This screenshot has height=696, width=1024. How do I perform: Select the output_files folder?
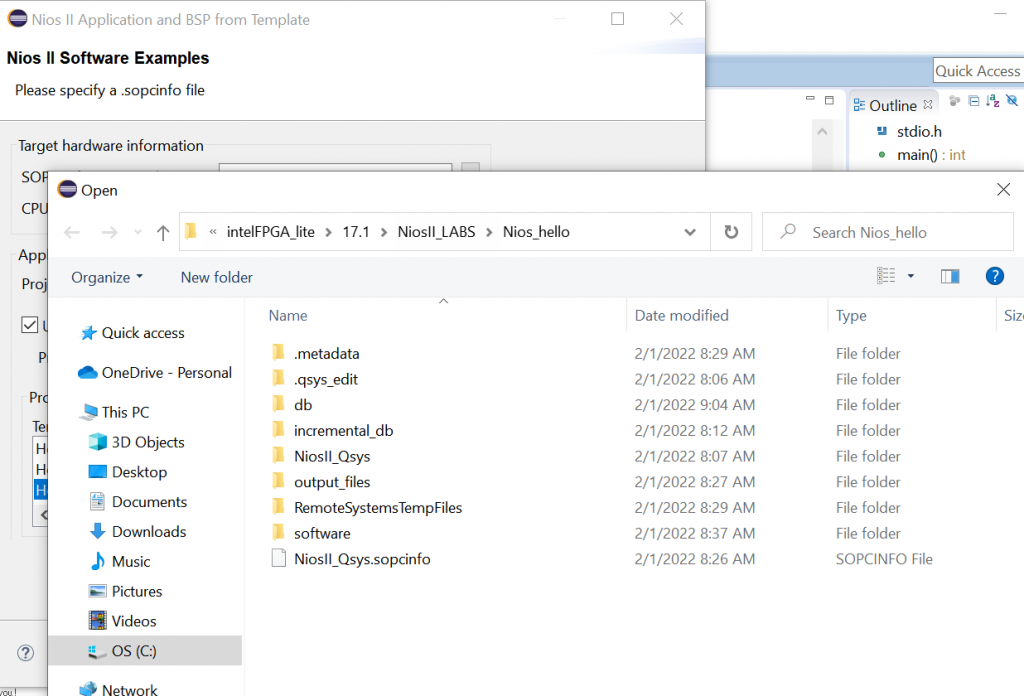coord(332,482)
